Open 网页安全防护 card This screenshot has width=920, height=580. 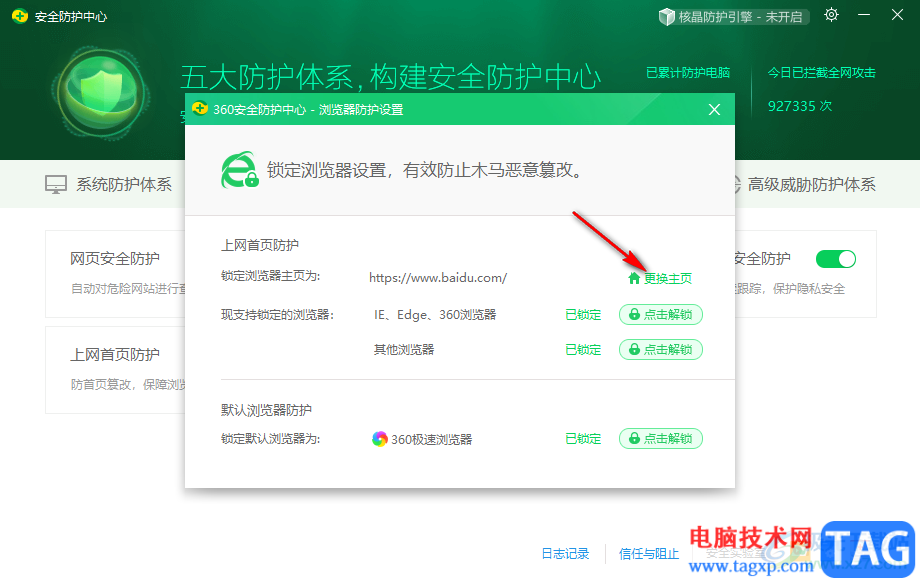116,274
